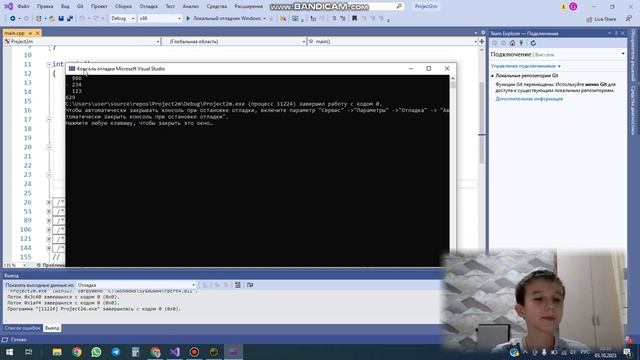Click the Готово status bar entry

(x=19, y=340)
